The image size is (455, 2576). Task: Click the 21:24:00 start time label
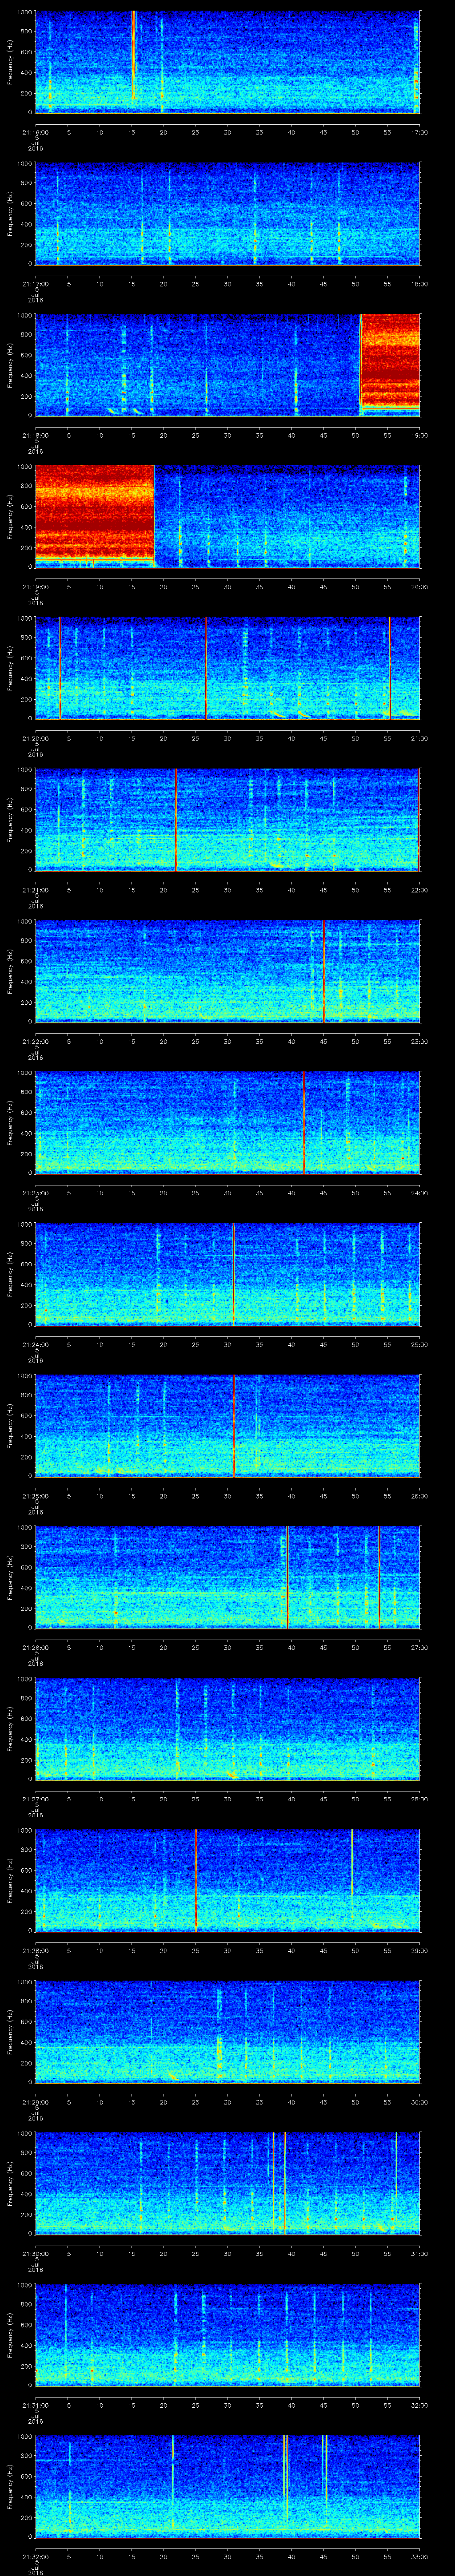coord(35,1344)
